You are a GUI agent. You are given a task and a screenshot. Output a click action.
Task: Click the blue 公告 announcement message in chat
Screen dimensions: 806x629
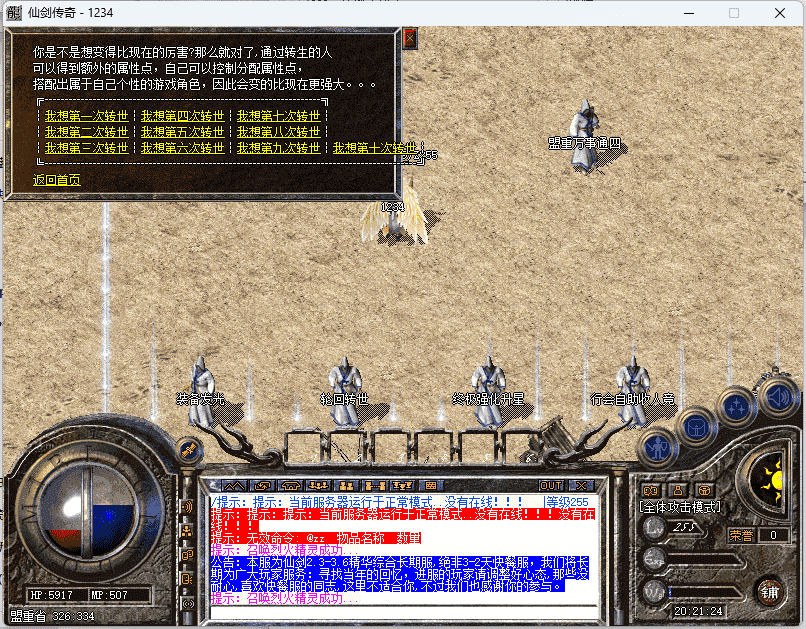400,574
